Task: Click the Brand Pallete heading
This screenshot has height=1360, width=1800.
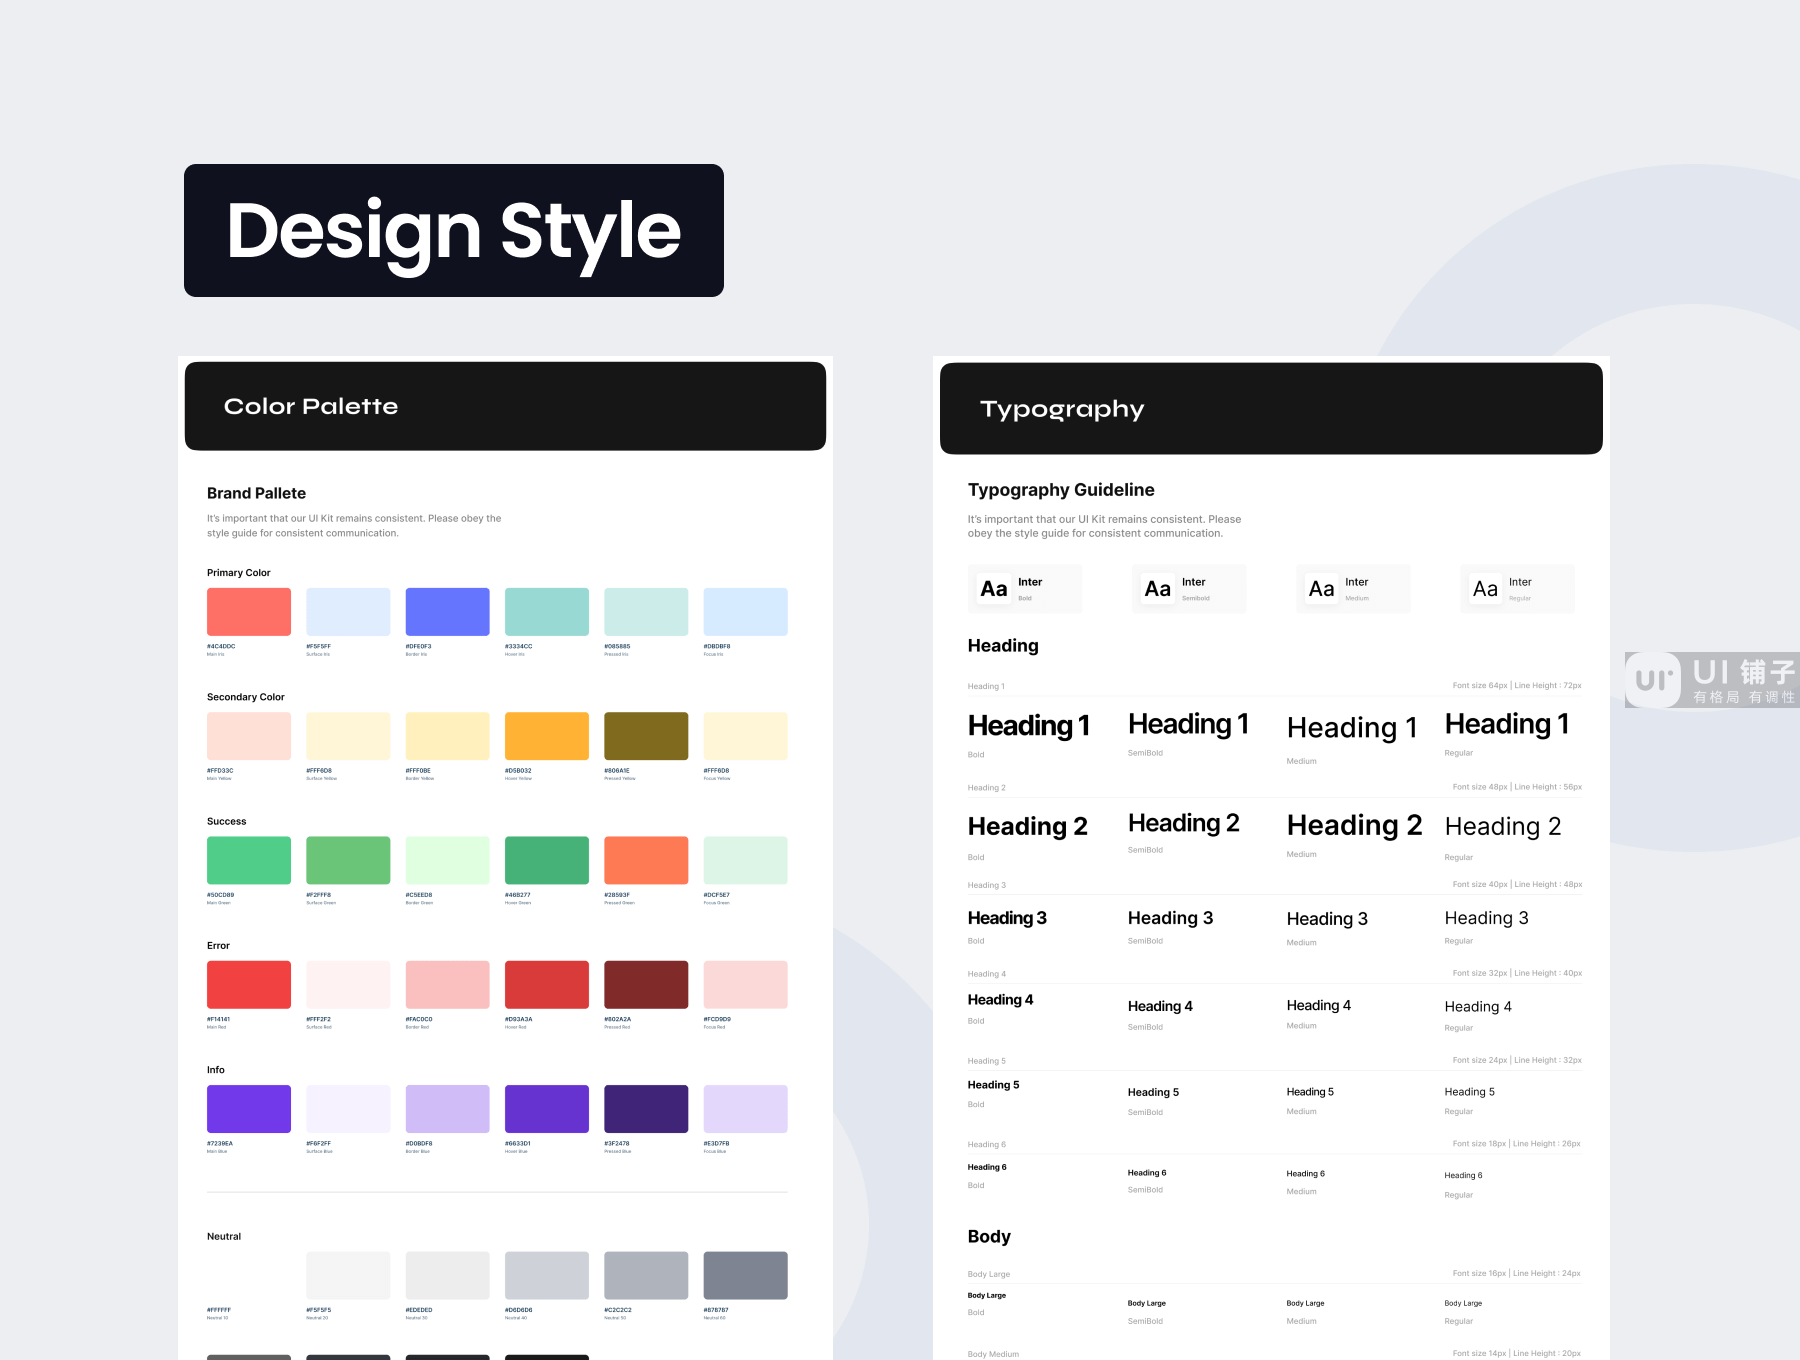Action: click(x=256, y=493)
